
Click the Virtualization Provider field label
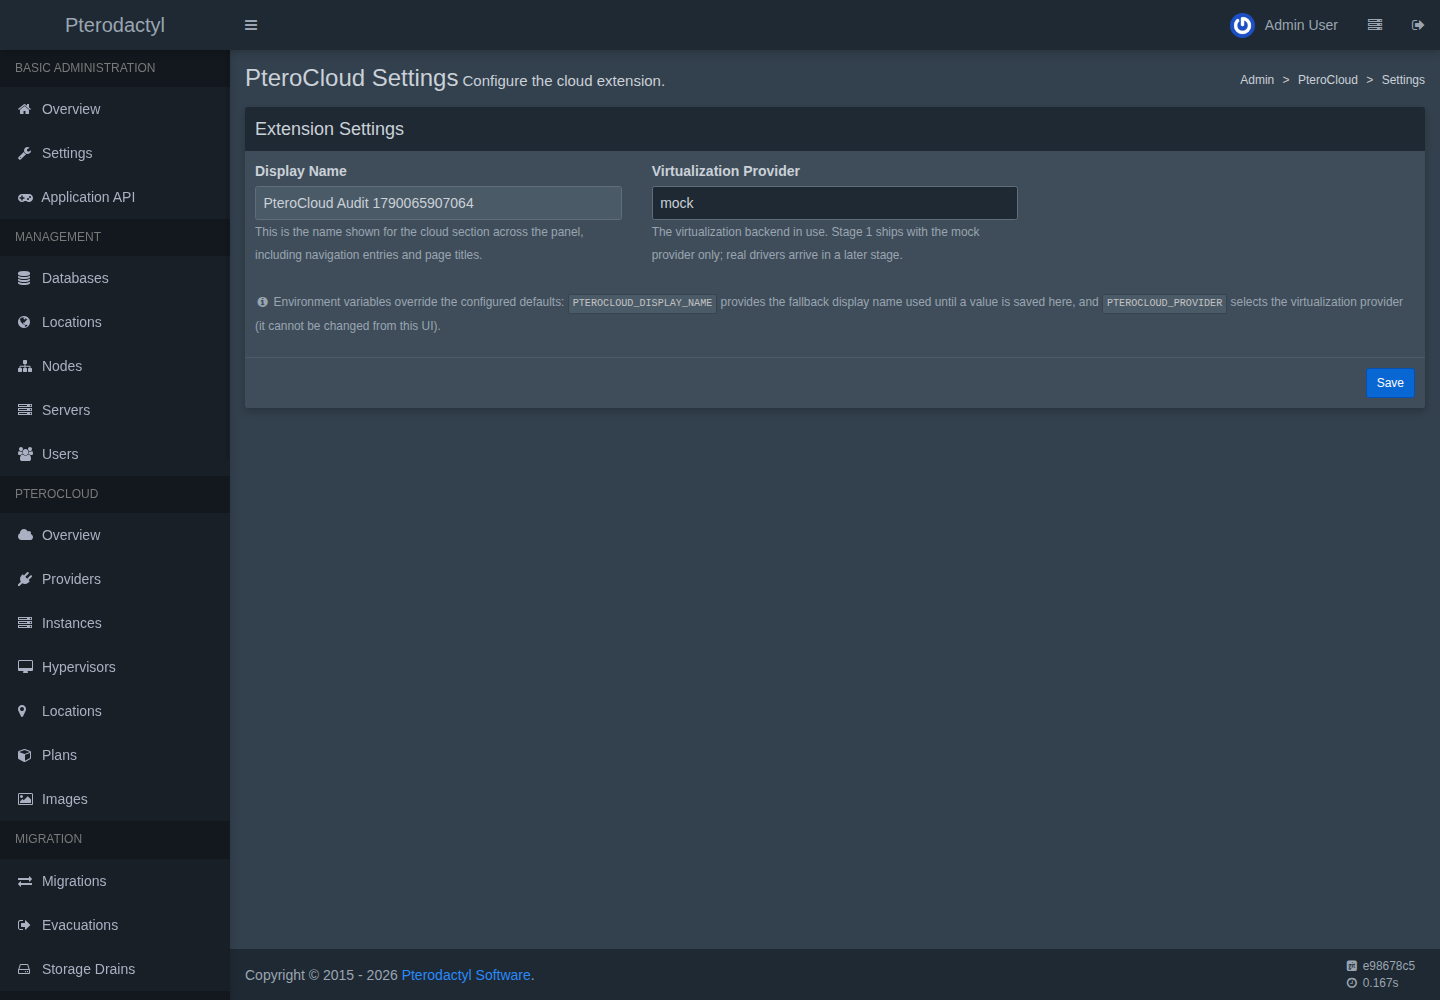pyautogui.click(x=726, y=171)
